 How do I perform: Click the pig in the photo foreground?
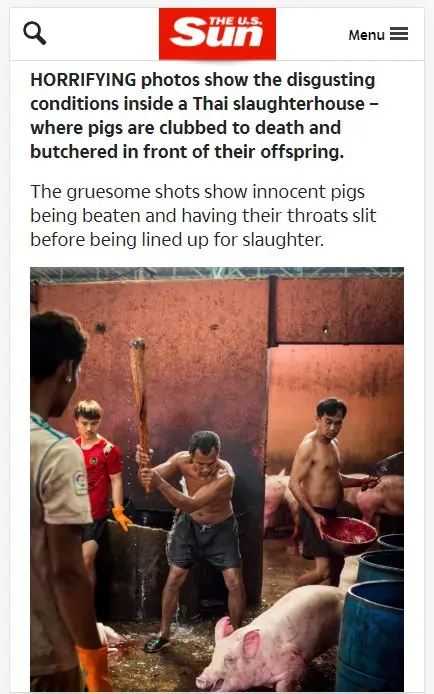coord(270,637)
